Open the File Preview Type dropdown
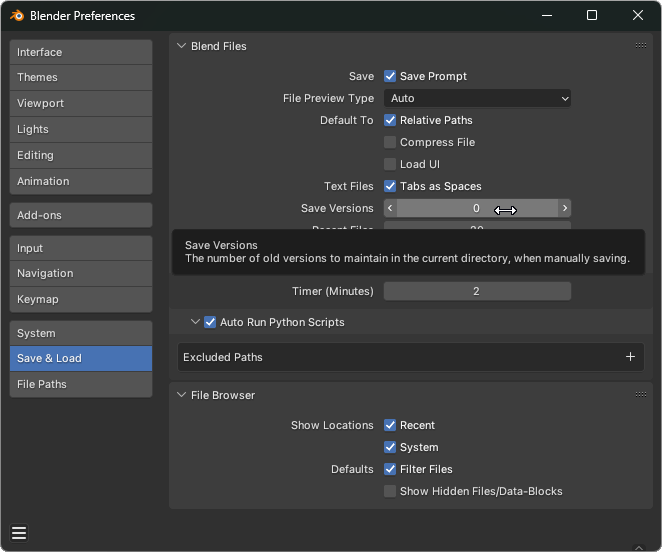 point(477,98)
